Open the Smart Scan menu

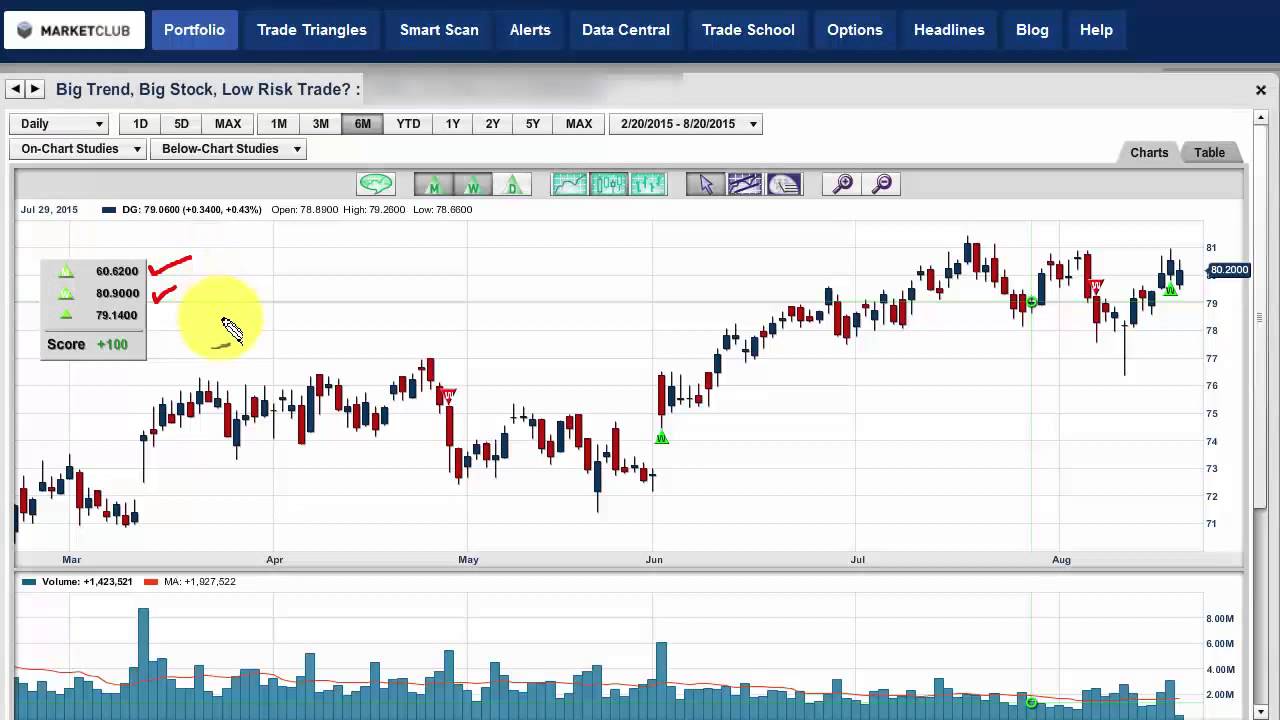point(439,30)
